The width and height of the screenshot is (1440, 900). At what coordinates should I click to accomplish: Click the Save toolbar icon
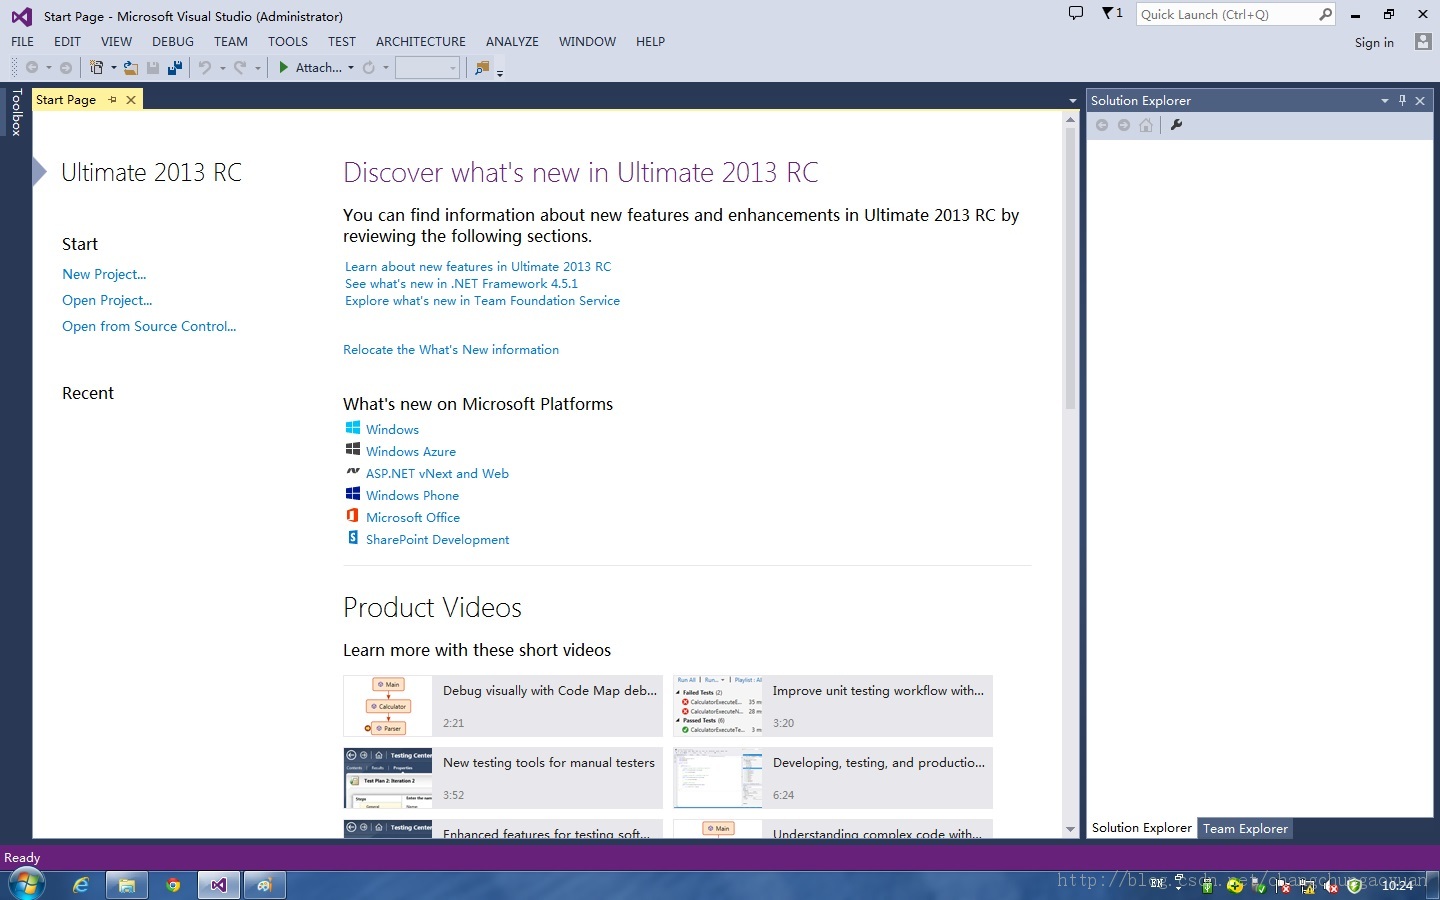[153, 68]
